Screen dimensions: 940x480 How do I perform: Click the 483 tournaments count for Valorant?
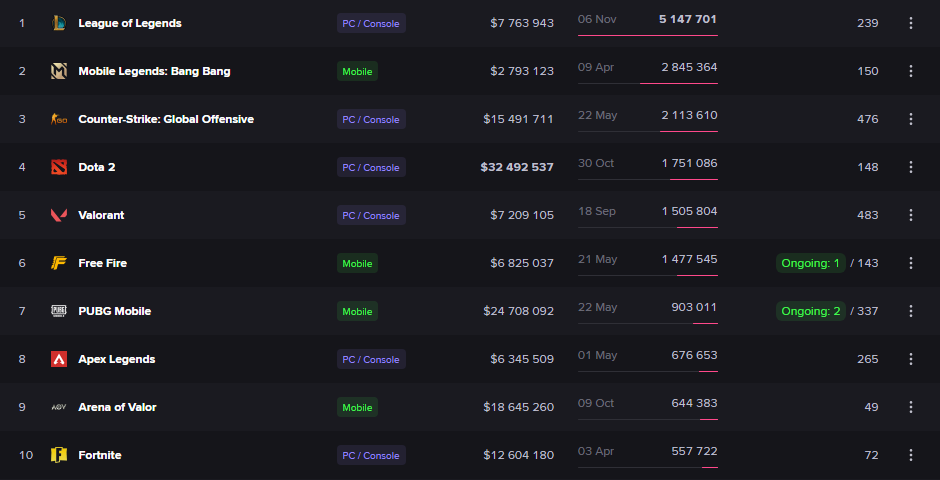[x=868, y=215]
